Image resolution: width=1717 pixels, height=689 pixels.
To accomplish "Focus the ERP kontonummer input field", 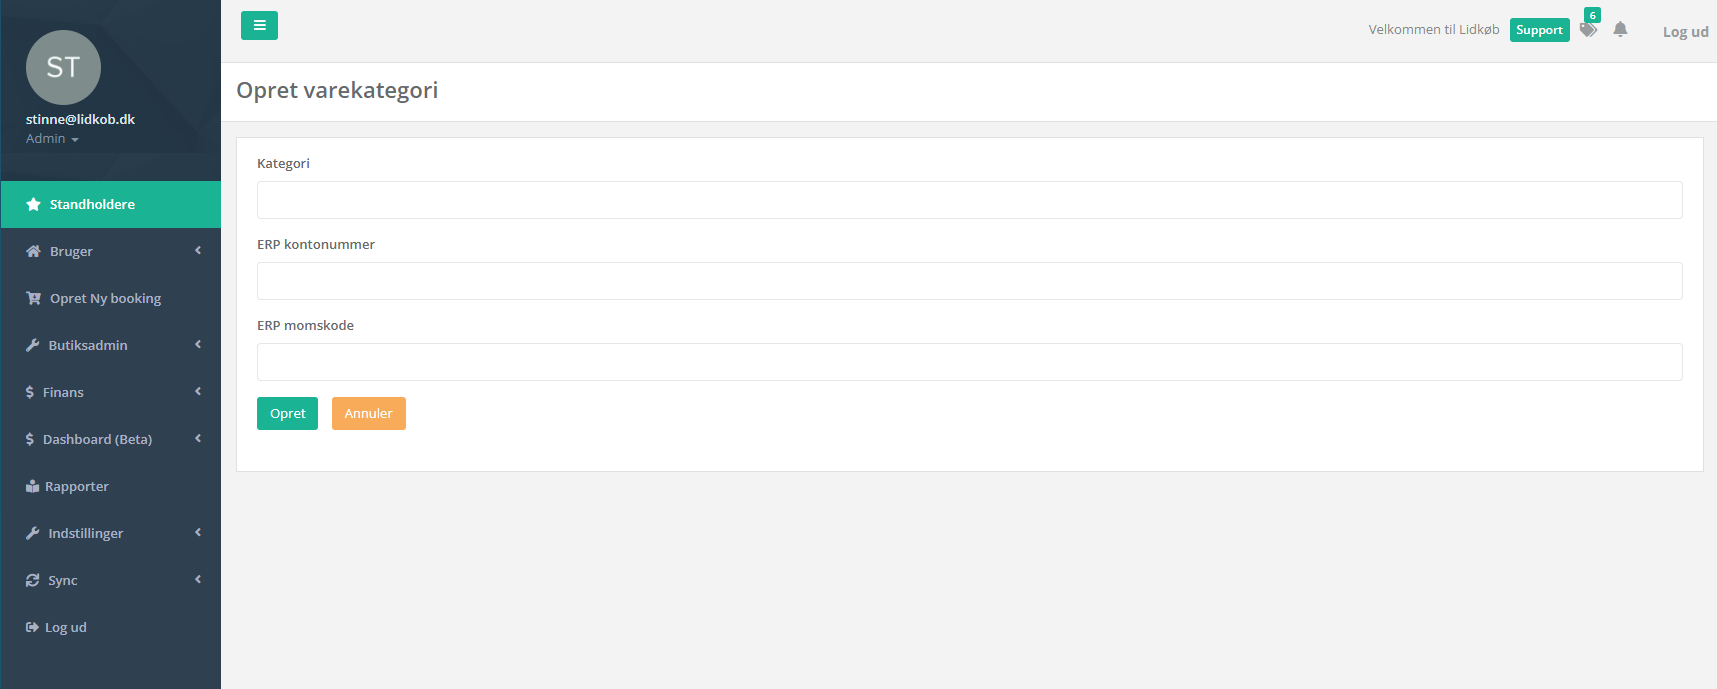I will click(x=969, y=281).
